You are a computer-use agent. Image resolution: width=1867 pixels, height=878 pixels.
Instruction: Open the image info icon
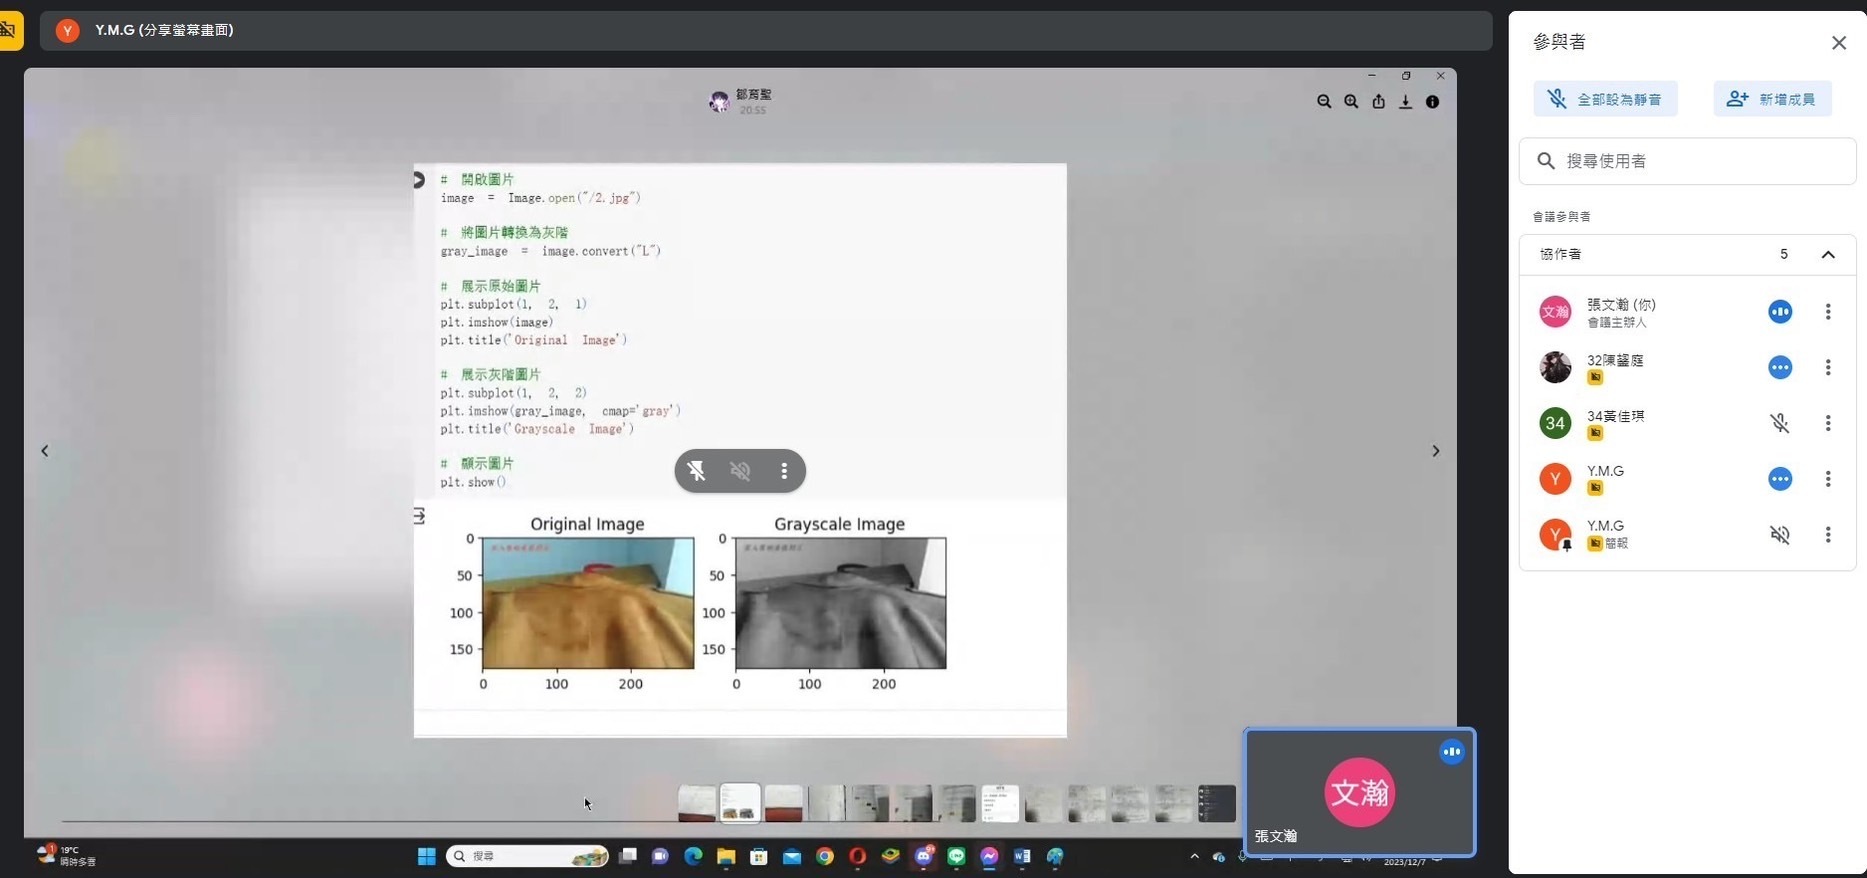click(1432, 101)
